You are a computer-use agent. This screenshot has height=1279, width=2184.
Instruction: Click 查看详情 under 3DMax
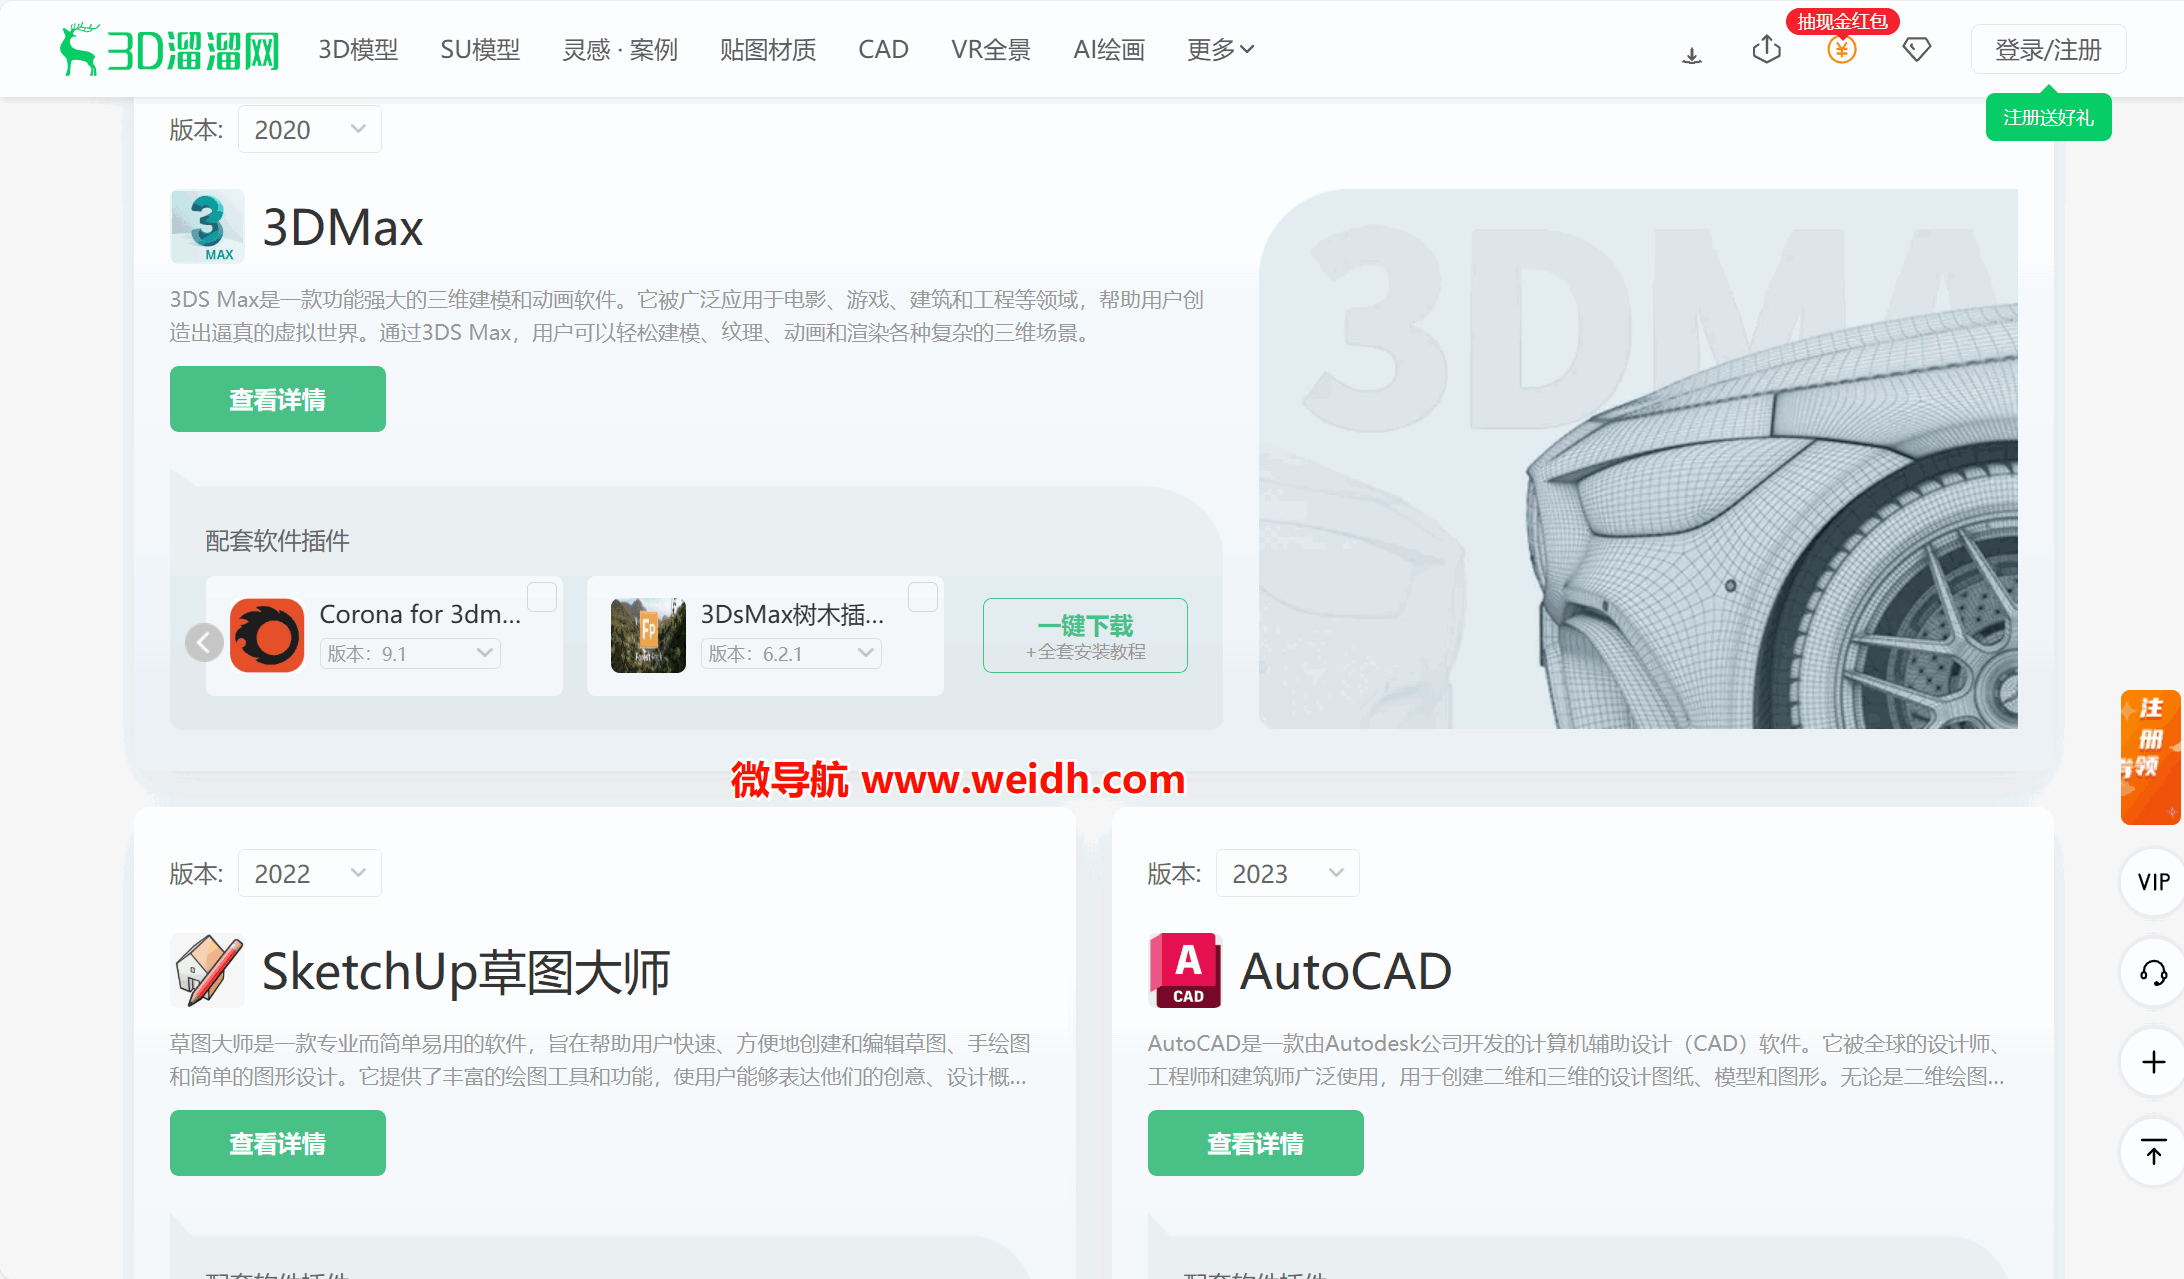(x=278, y=399)
